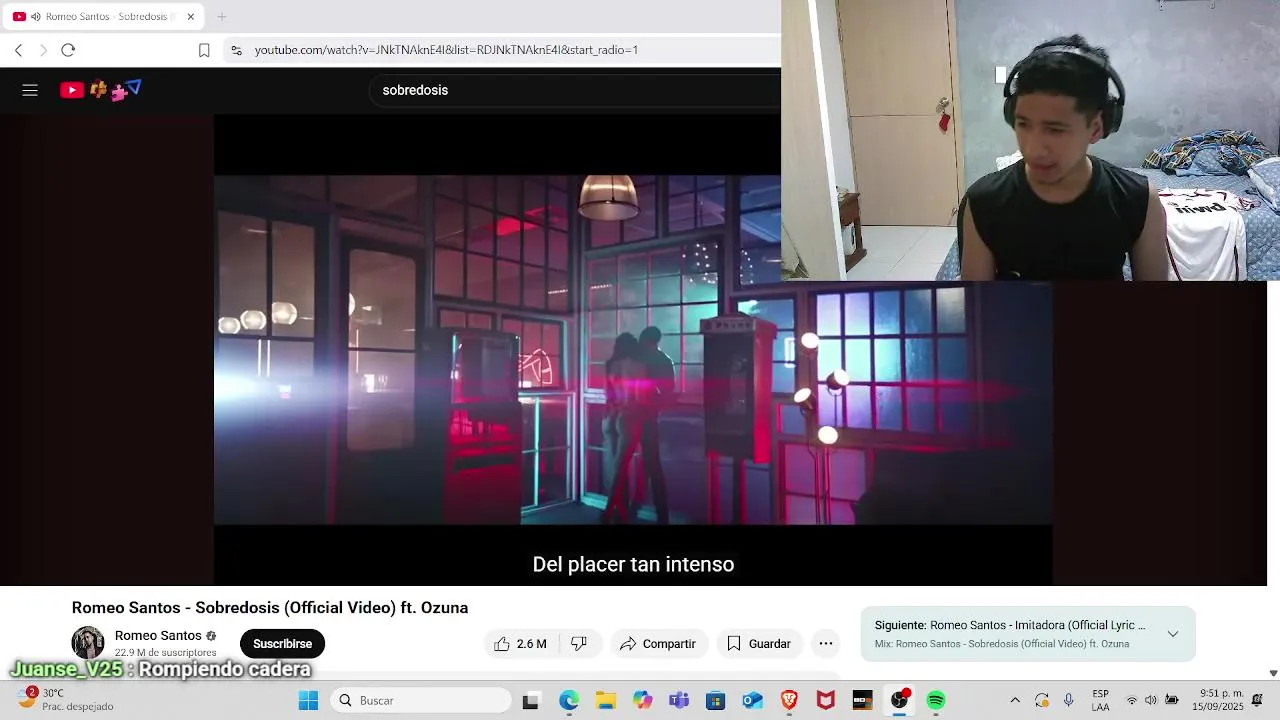Open clock showing 9:51 p. m.

[1217, 701]
